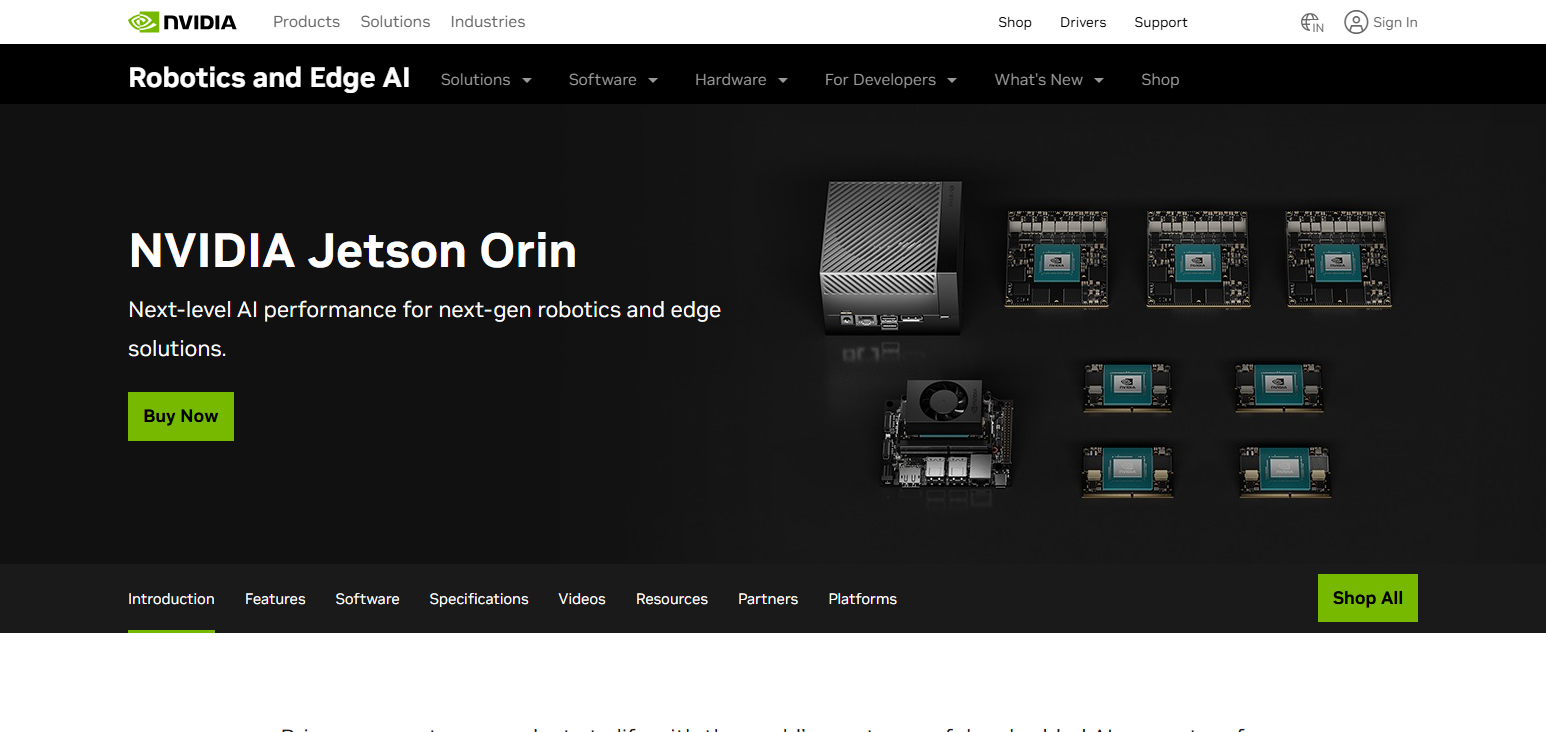
Task: Click the NVIDIA Jetson Orin headline
Action: pos(353,250)
